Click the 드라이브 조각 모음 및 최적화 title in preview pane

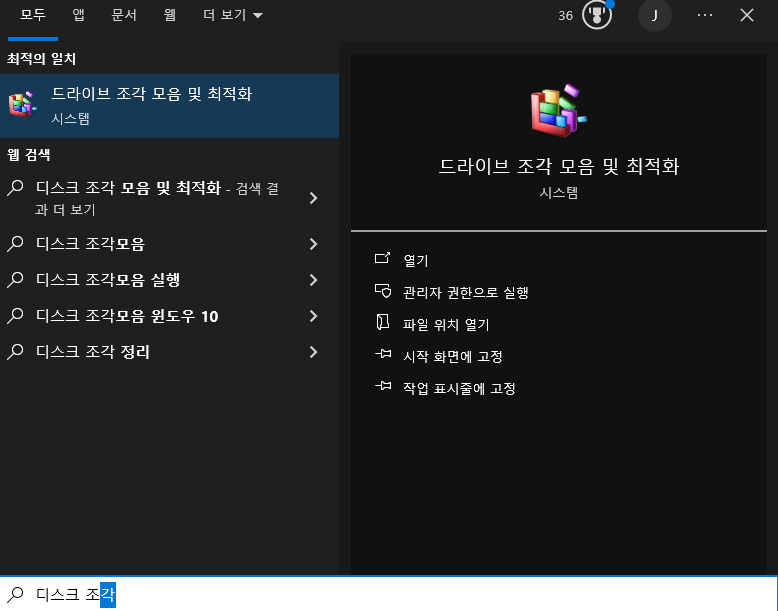559,166
